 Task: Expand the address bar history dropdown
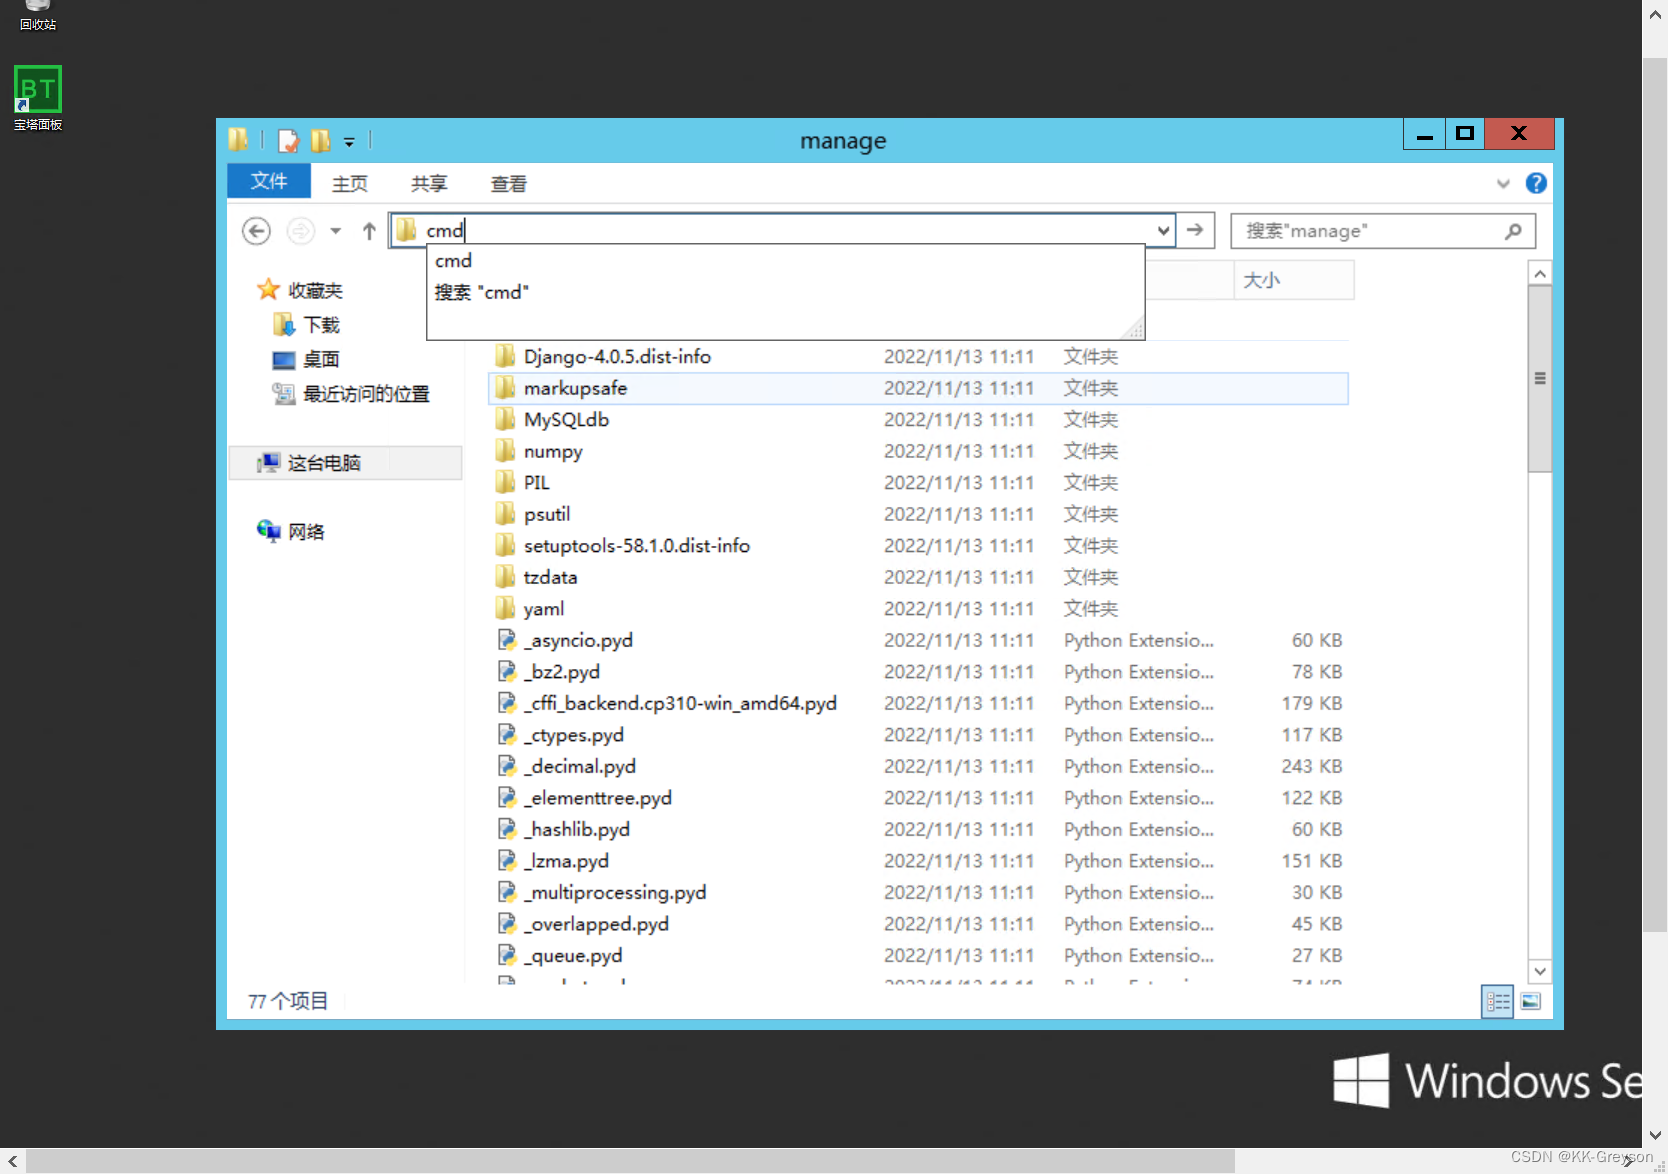point(1163,231)
